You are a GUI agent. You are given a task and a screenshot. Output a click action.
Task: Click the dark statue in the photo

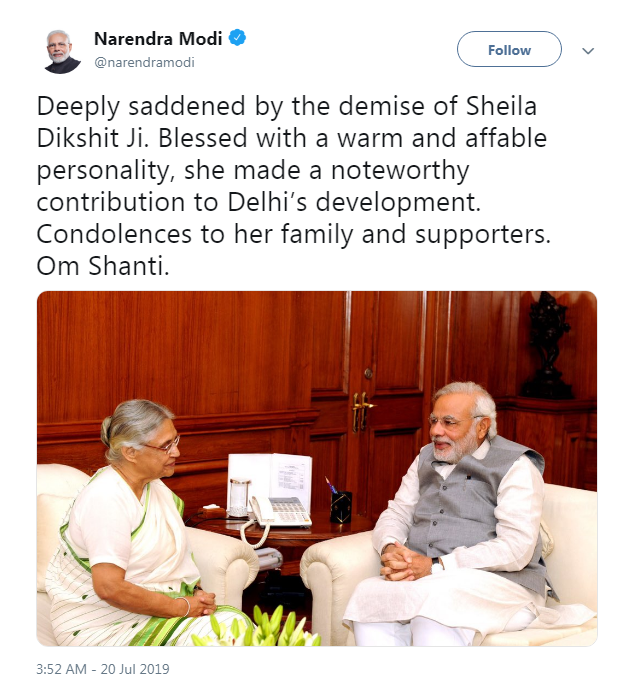547,346
